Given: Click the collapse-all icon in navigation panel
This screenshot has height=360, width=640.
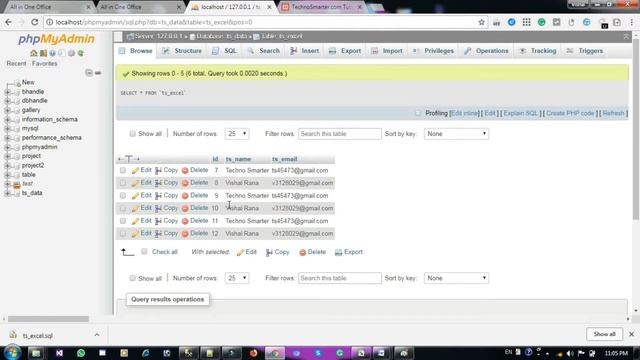Looking at the screenshot, I should click(x=89, y=73).
